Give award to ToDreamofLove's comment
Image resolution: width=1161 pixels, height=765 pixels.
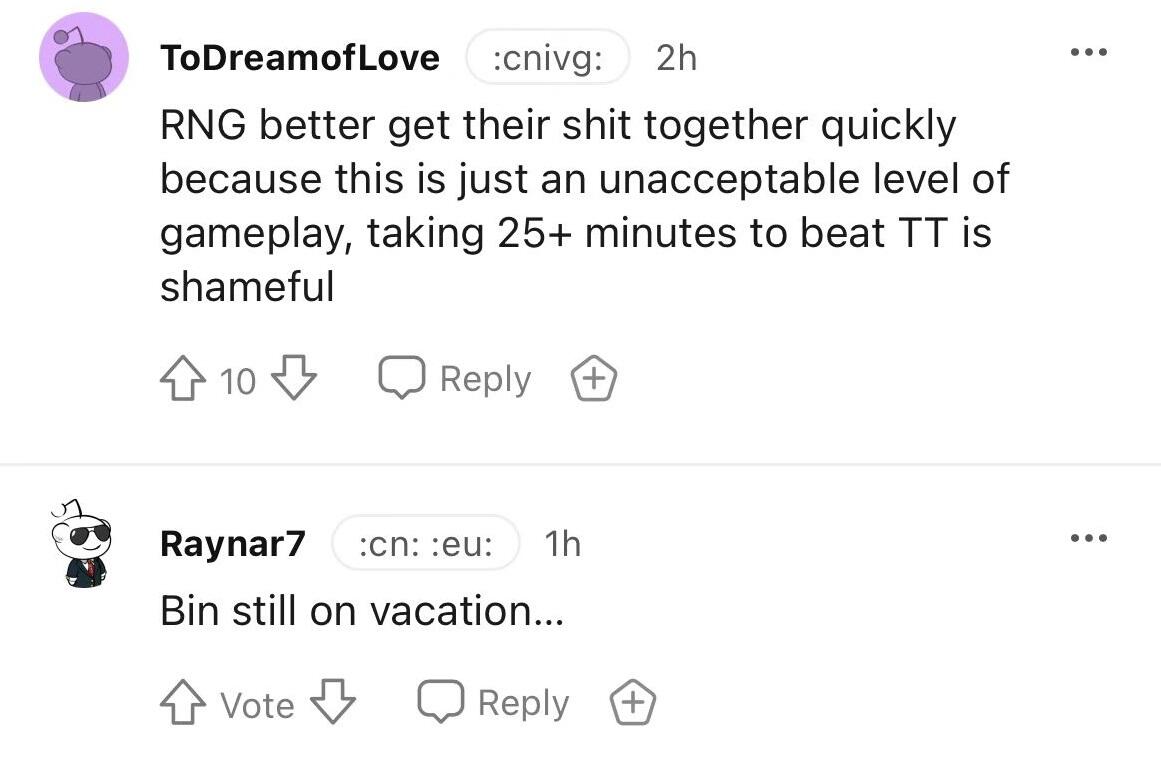tap(593, 380)
